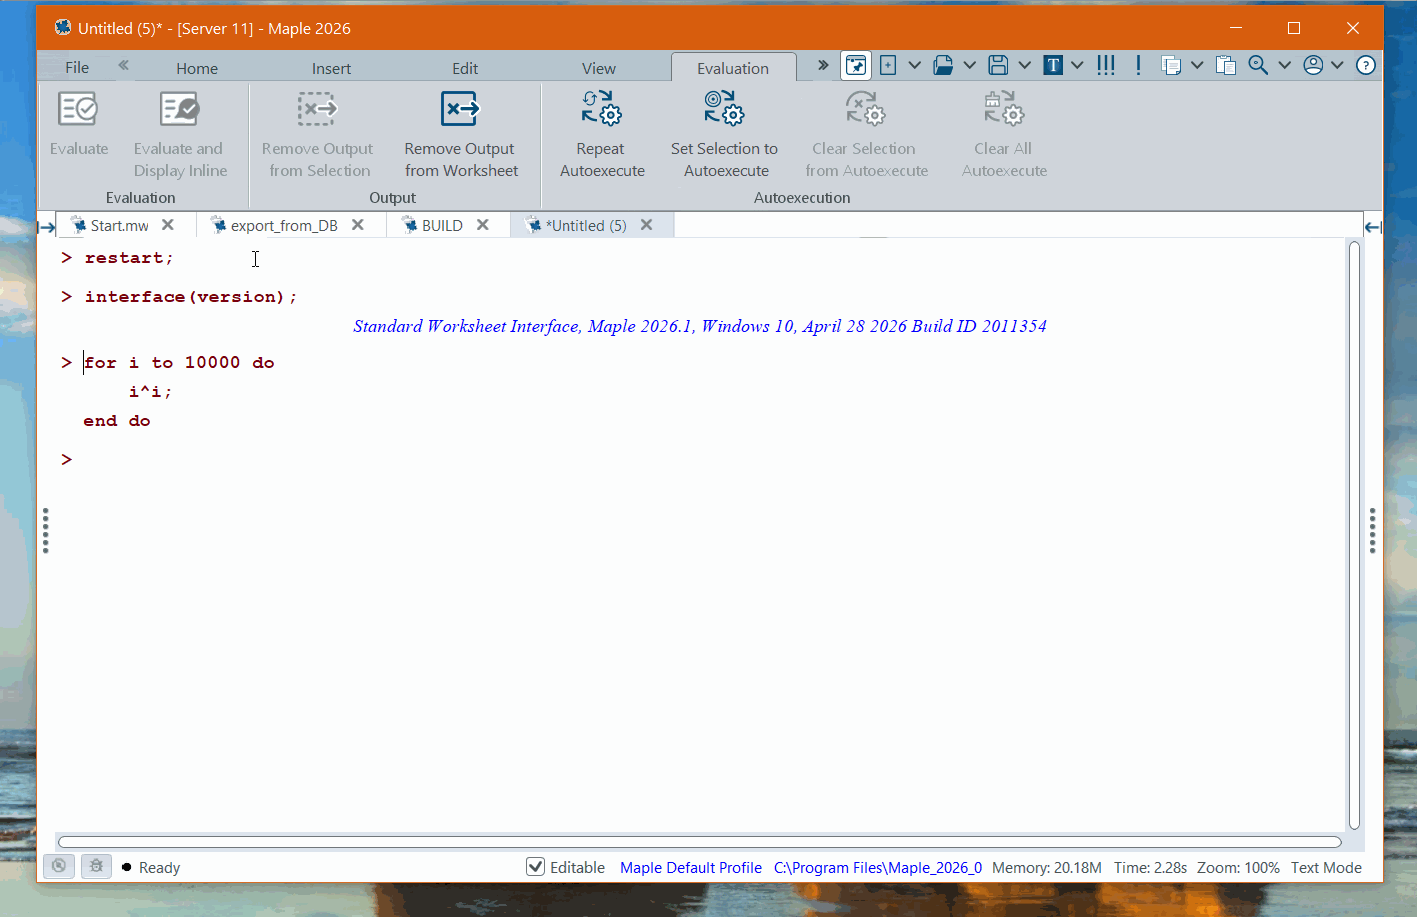Close the Start.mw tab
1417x917 pixels.
click(x=168, y=225)
